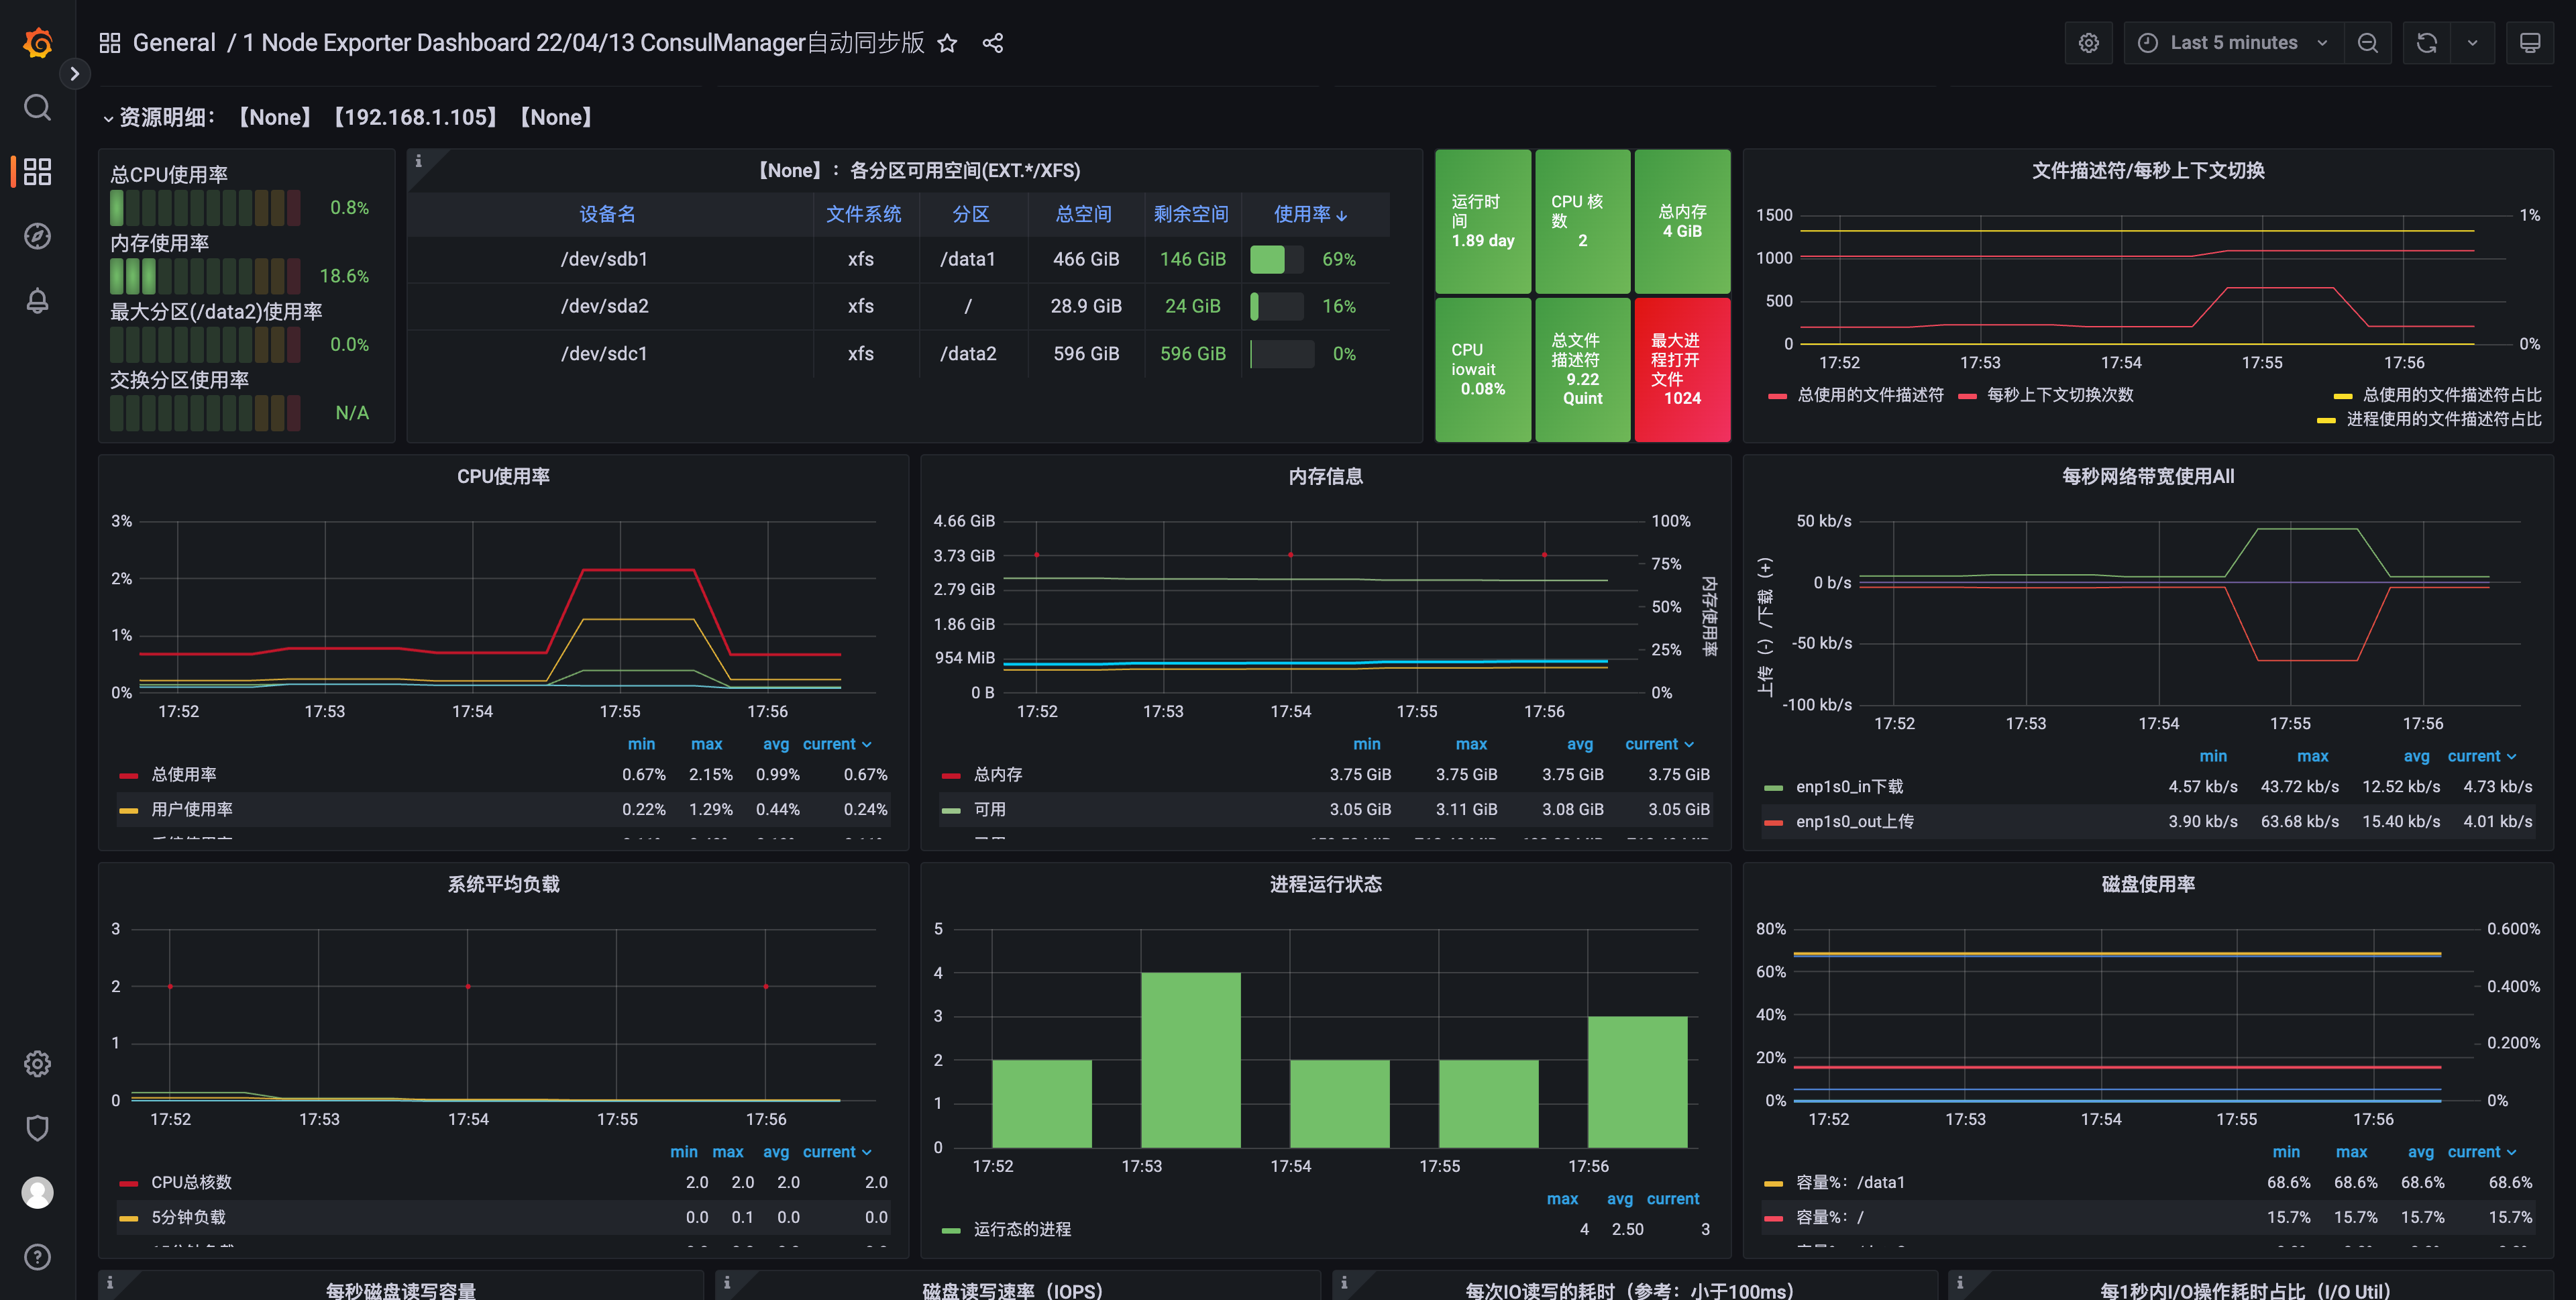Open the user profile avatar
Image resolution: width=2576 pixels, height=1300 pixels.
(37, 1192)
